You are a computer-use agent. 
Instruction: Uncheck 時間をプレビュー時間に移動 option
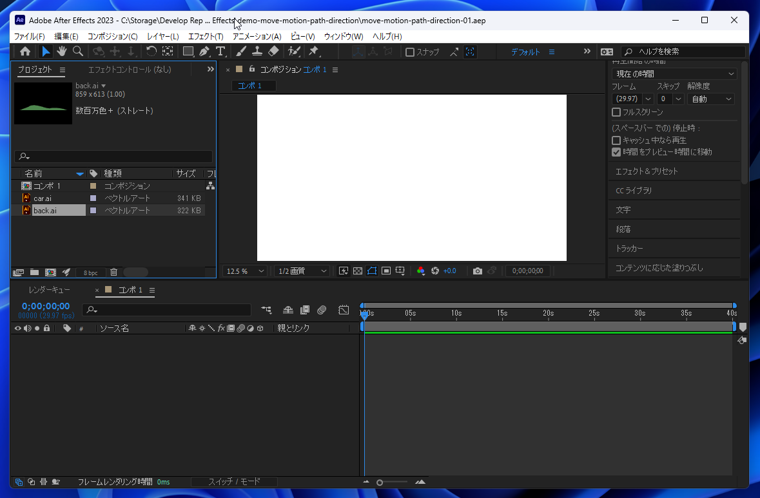[616, 152]
